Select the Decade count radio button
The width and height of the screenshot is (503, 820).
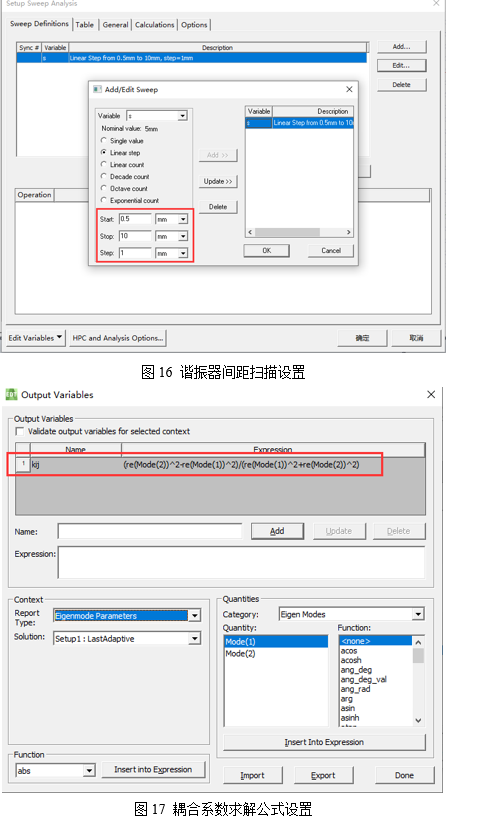tap(104, 176)
